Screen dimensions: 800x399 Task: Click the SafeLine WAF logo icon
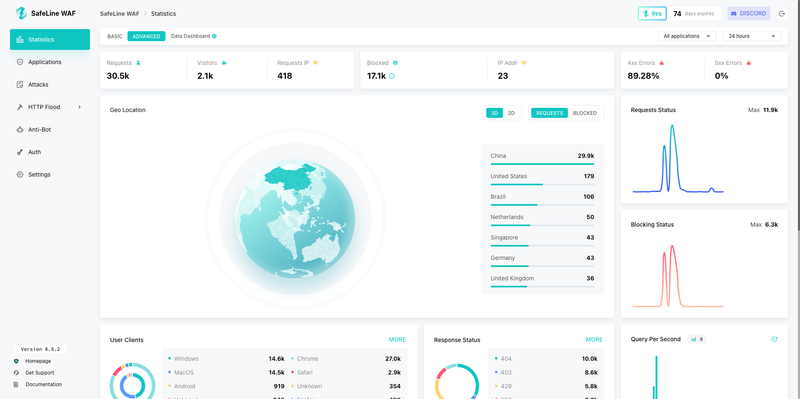[21, 13]
